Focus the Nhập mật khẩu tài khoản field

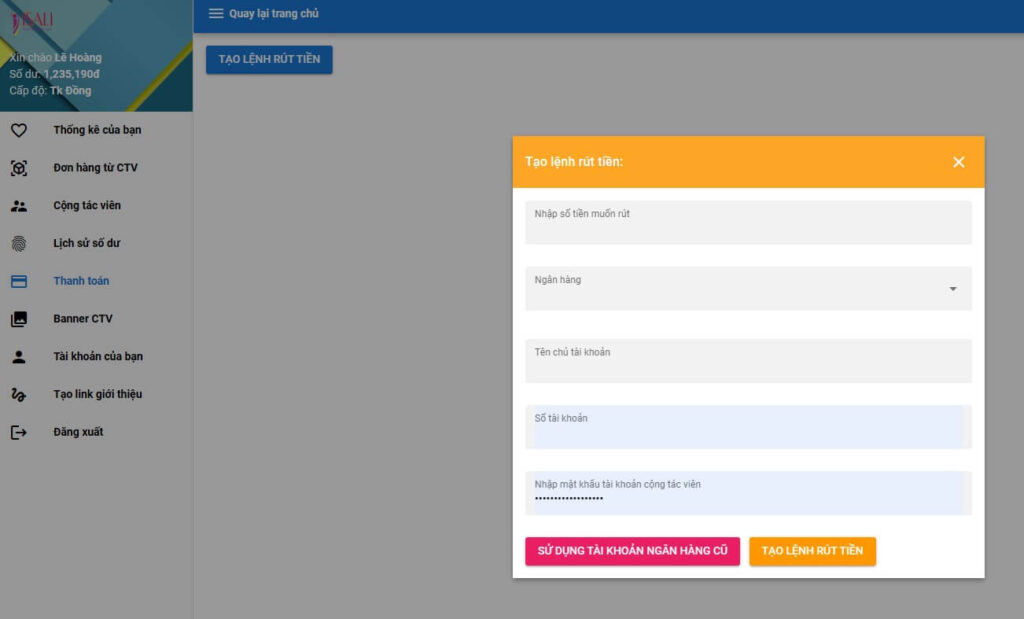point(748,493)
